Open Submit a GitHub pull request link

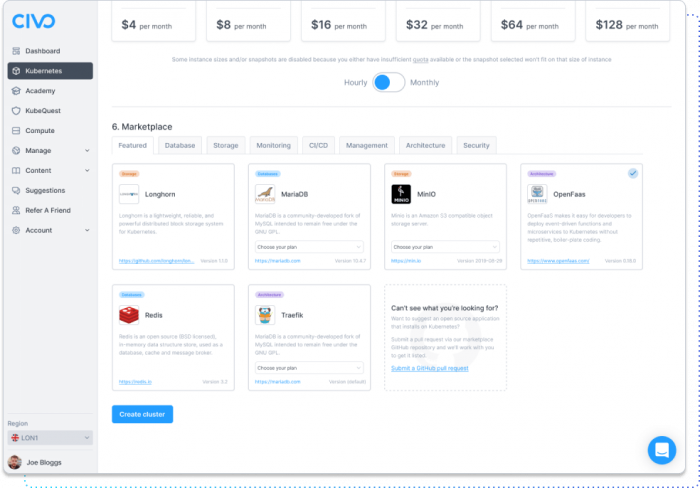(x=429, y=368)
